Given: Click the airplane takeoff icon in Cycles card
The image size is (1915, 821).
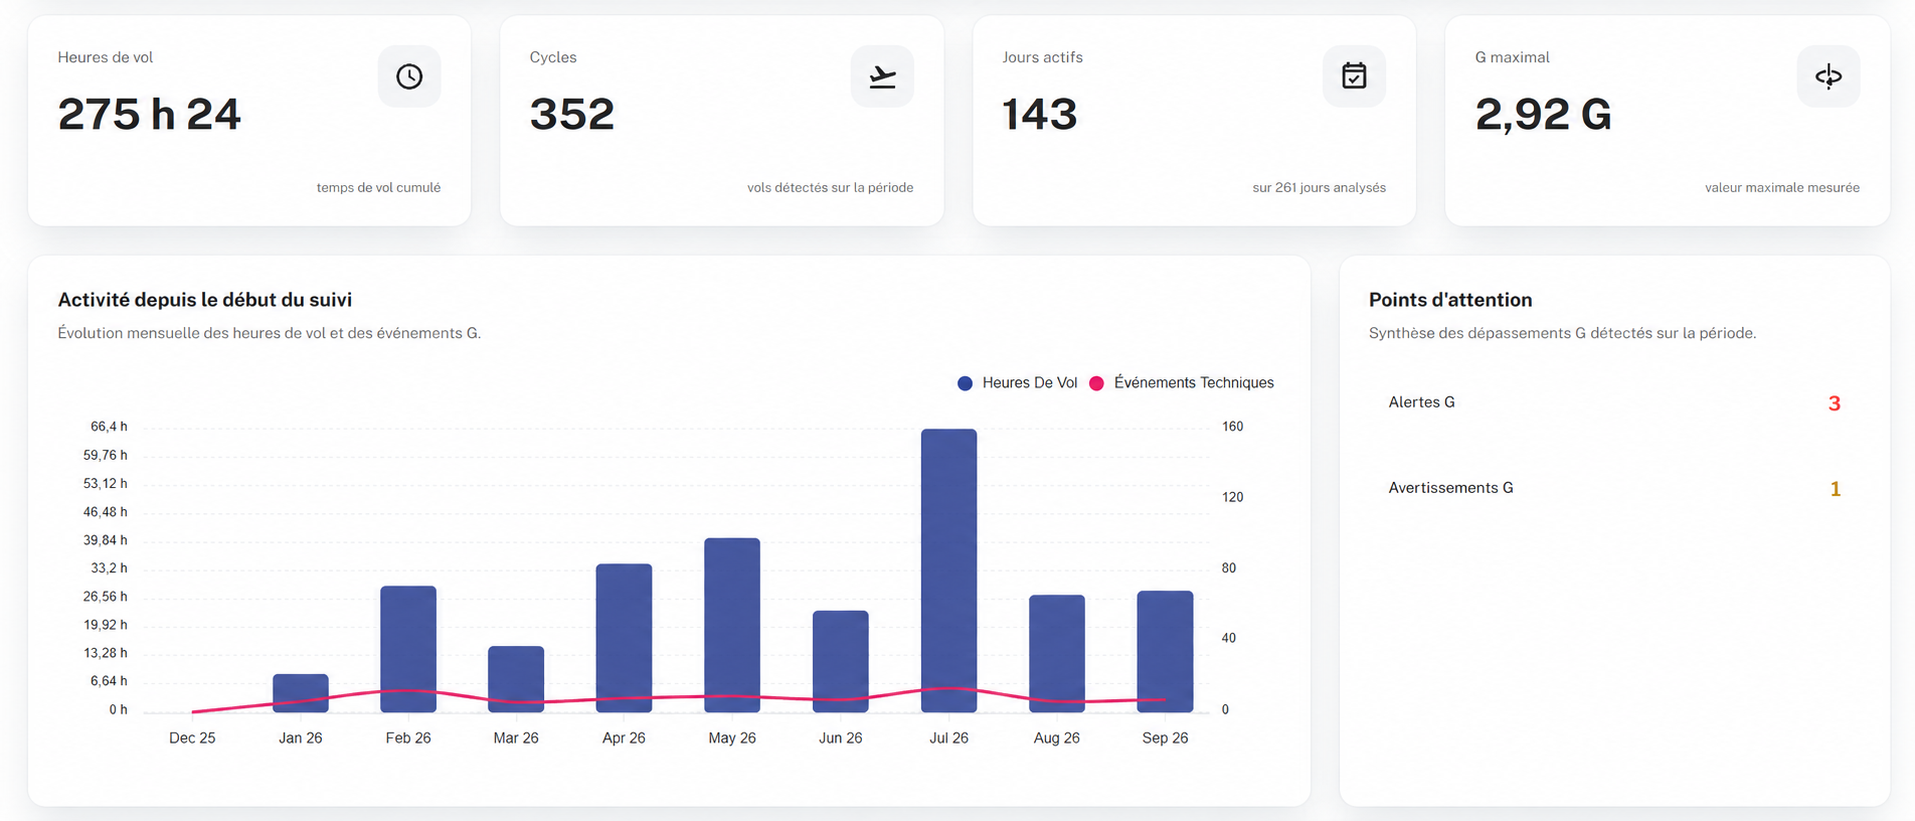Looking at the screenshot, I should click(x=882, y=76).
